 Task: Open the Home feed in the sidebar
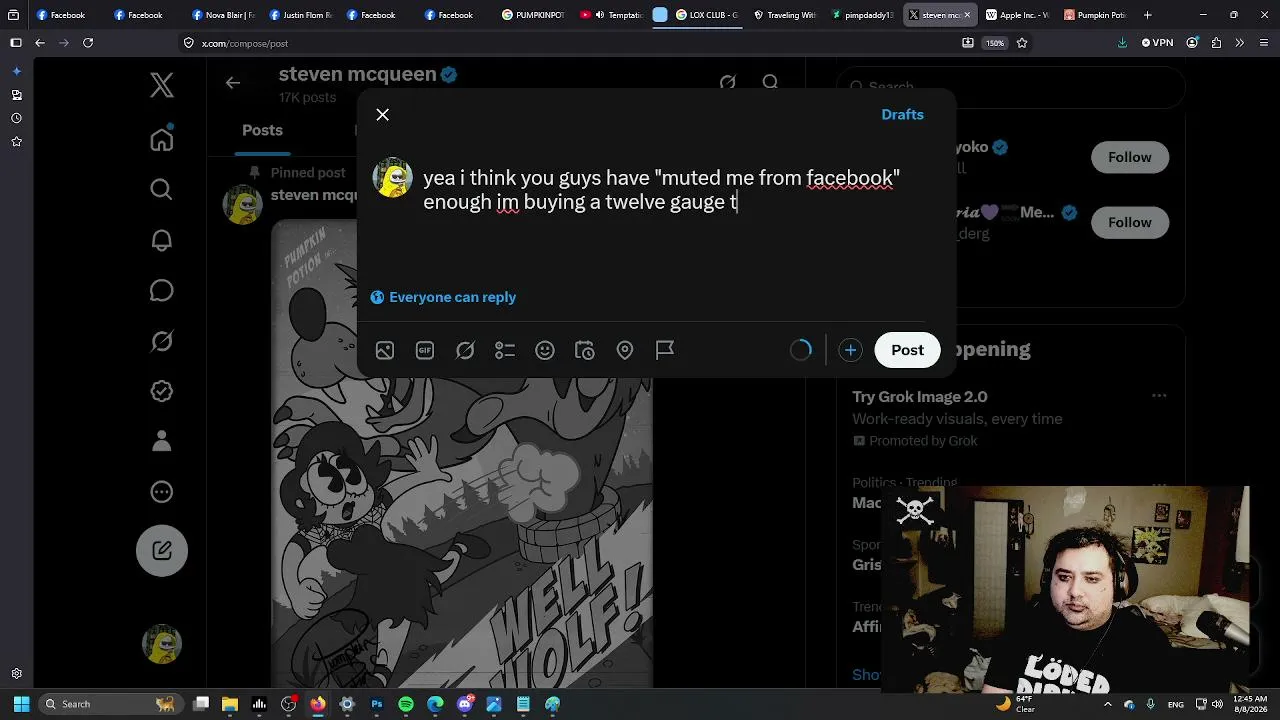[162, 139]
